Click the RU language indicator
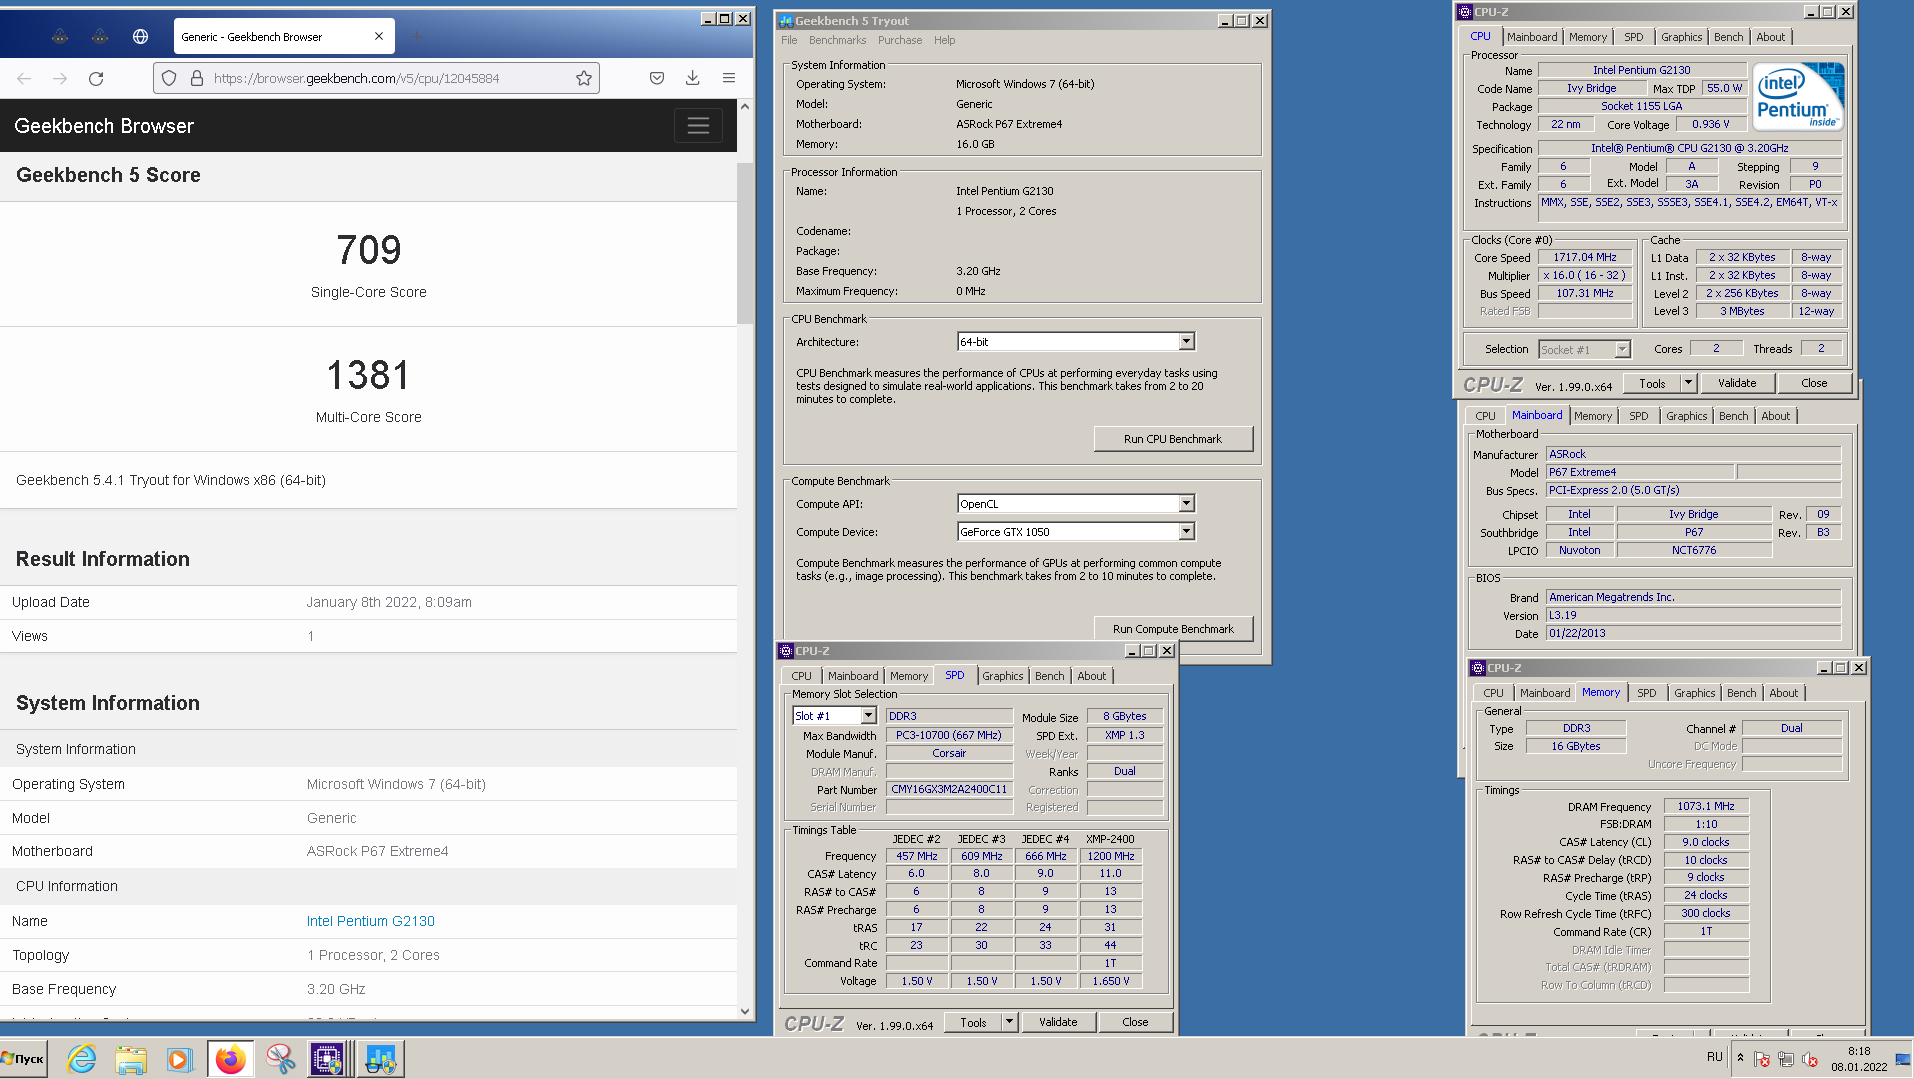Image resolution: width=1914 pixels, height=1079 pixels. click(x=1715, y=1057)
